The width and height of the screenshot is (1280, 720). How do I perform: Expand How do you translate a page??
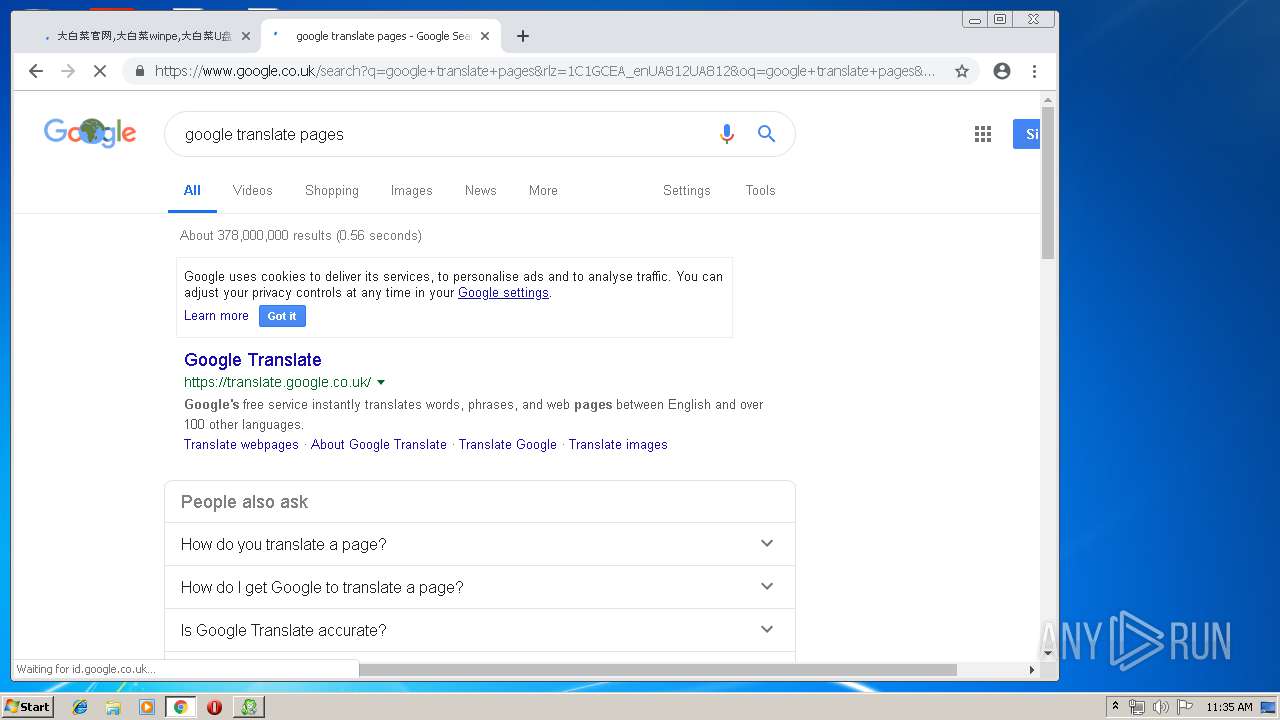pyautogui.click(x=479, y=544)
